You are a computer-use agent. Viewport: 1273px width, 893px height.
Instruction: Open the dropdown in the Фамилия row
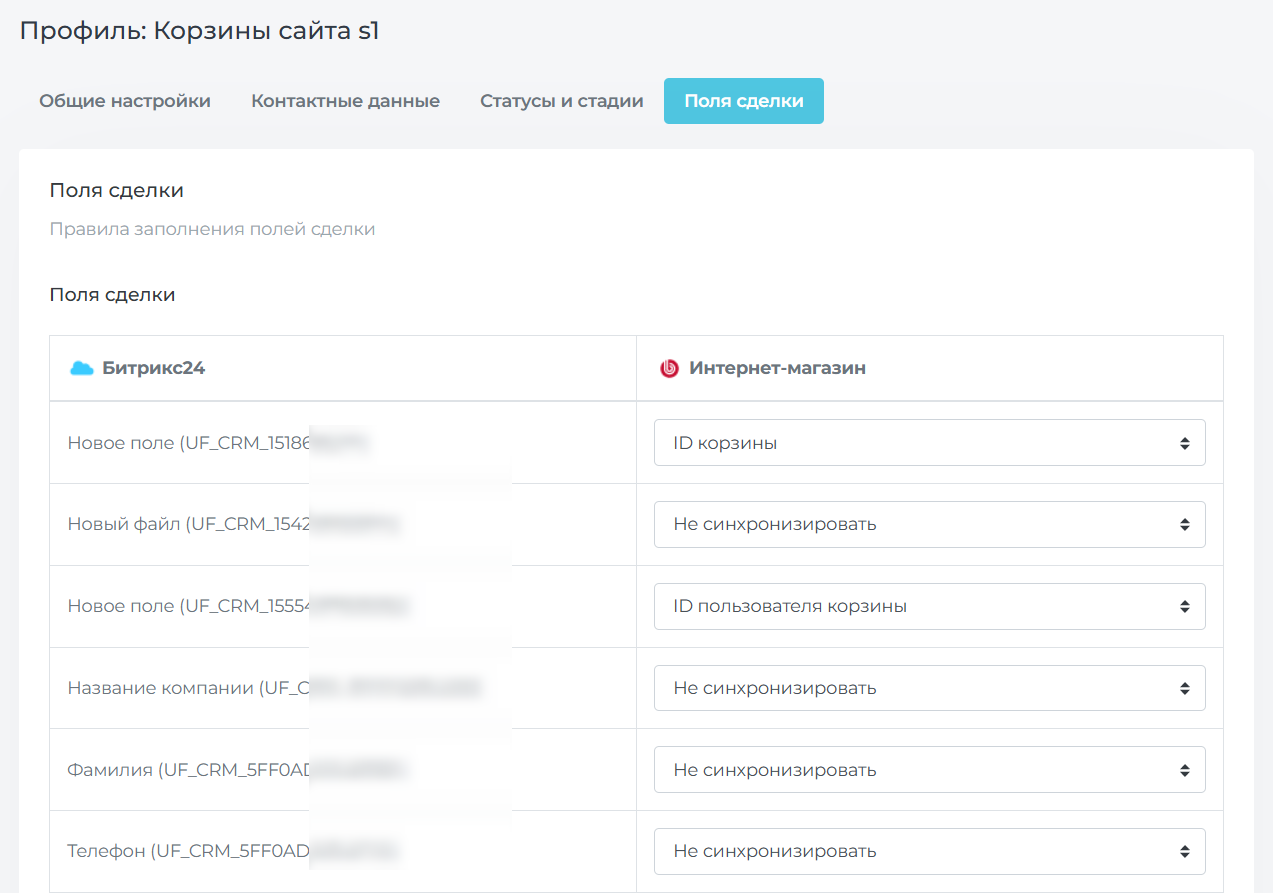929,770
